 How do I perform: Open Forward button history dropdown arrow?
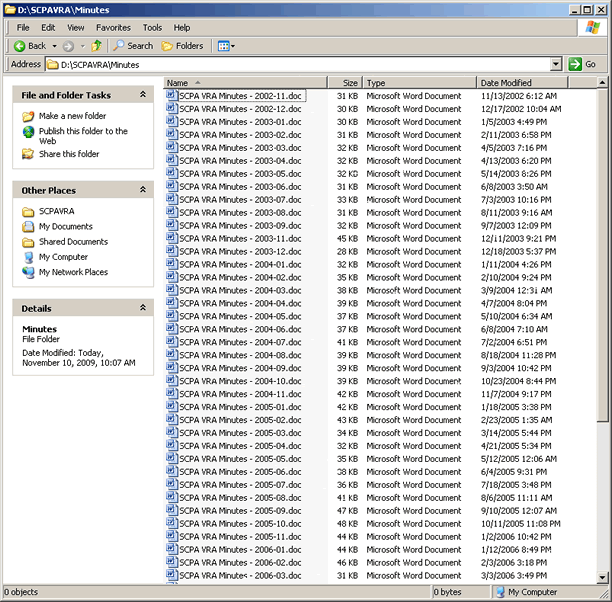pos(82,46)
